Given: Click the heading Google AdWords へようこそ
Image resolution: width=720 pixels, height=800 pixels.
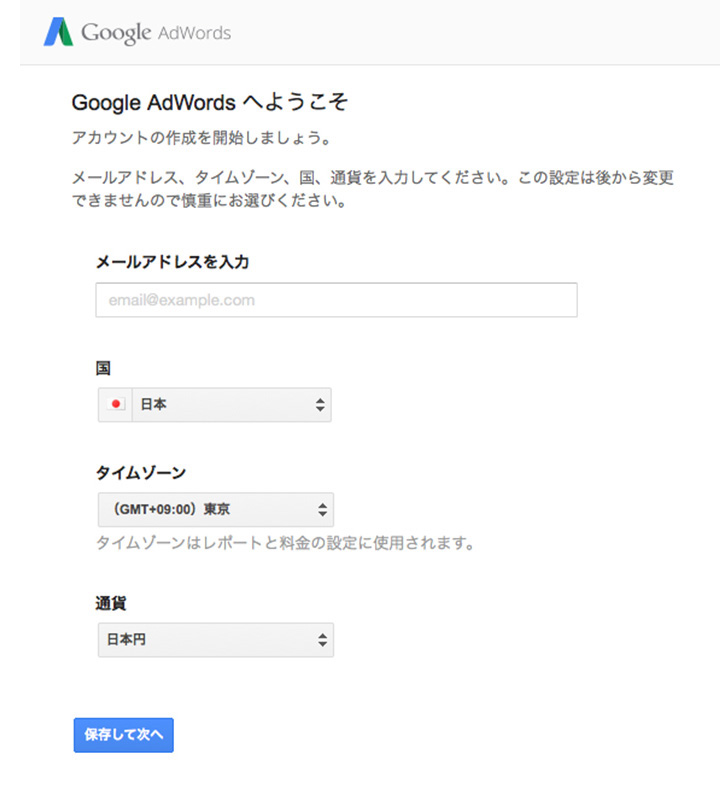Looking at the screenshot, I should tap(210, 103).
